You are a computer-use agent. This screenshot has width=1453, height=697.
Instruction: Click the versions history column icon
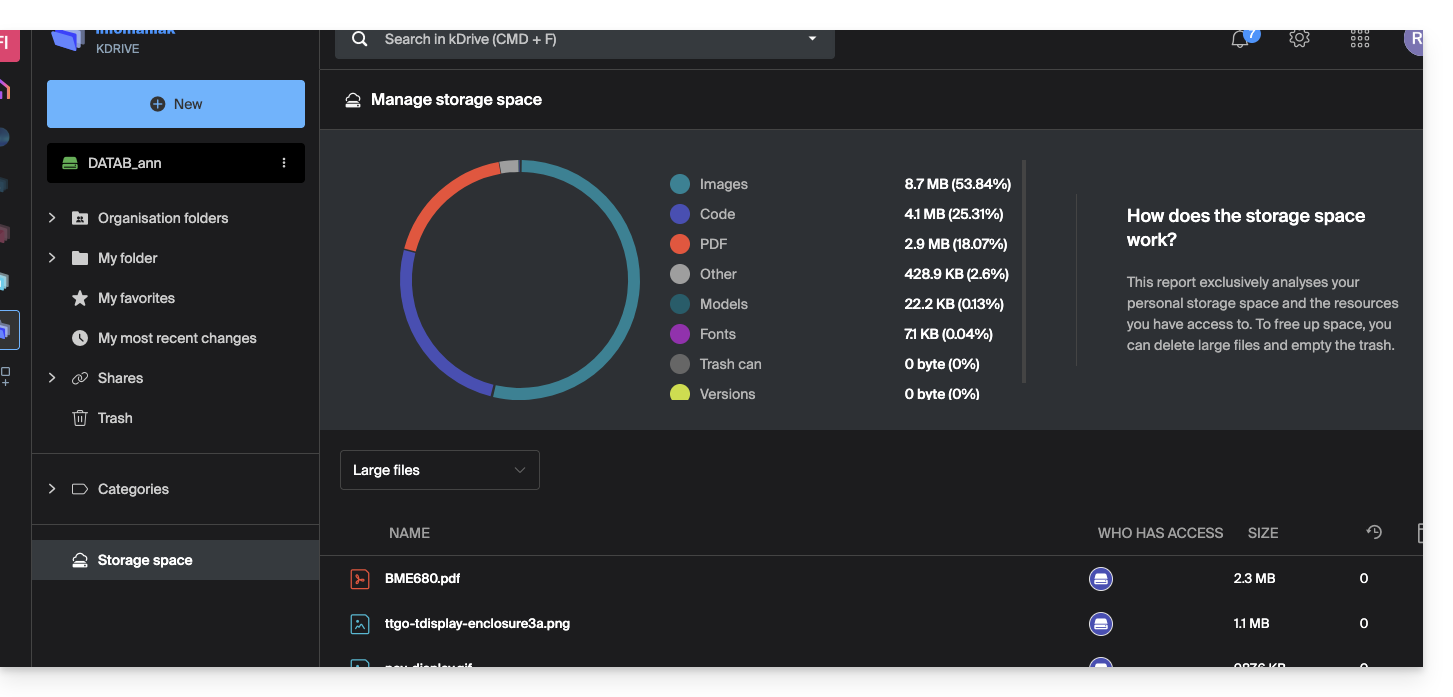1374,533
